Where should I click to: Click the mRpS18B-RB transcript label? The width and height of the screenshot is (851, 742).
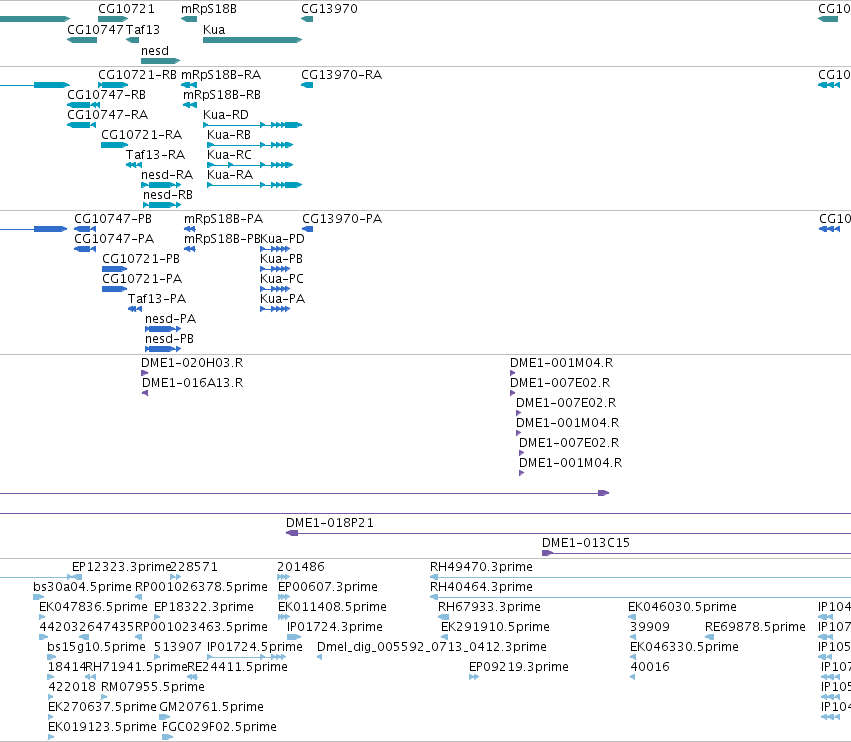[x=221, y=94]
